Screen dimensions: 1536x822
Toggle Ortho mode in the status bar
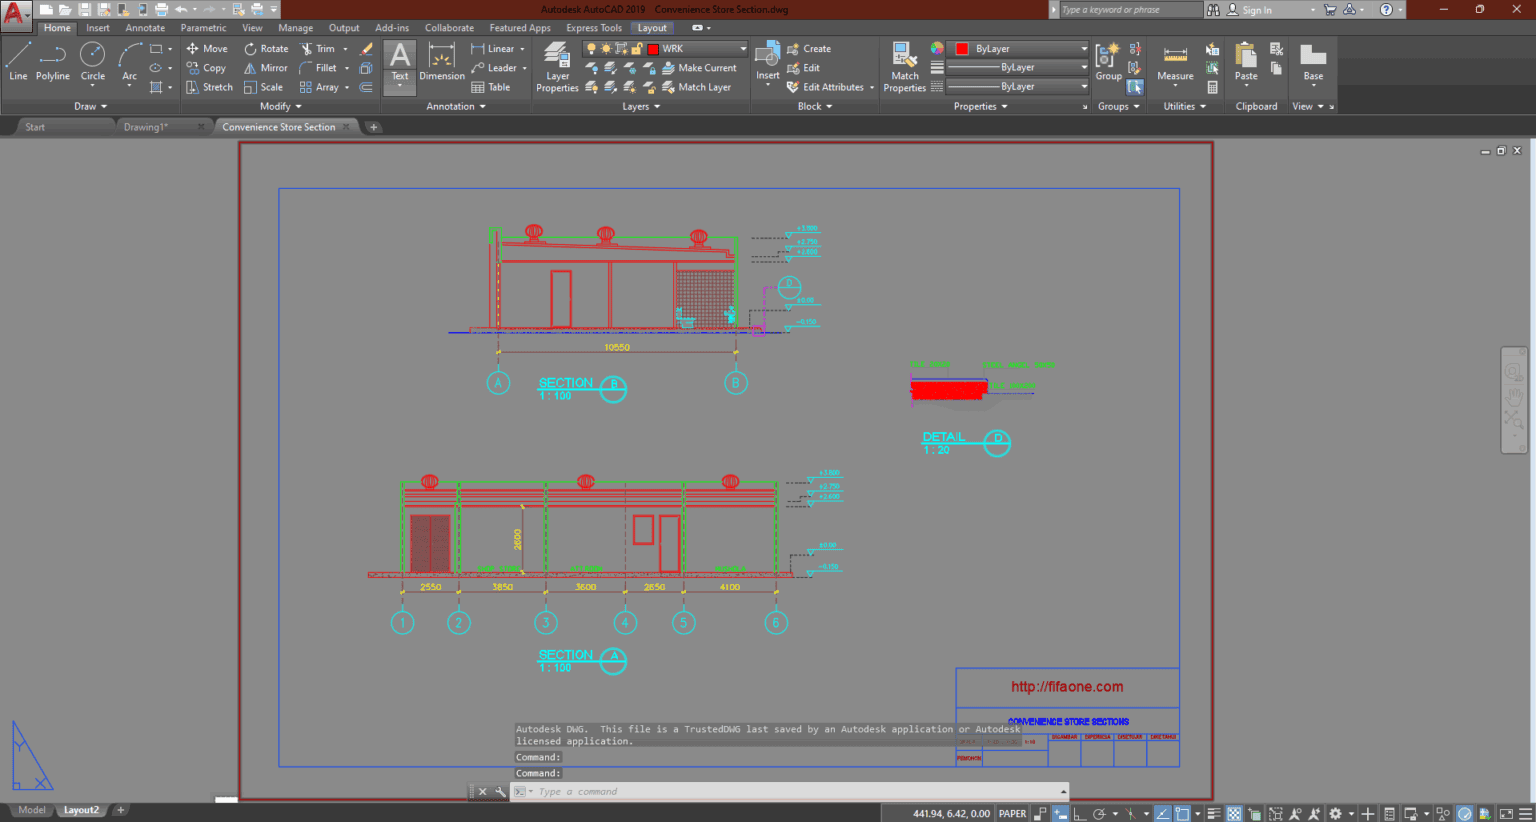1080,813
